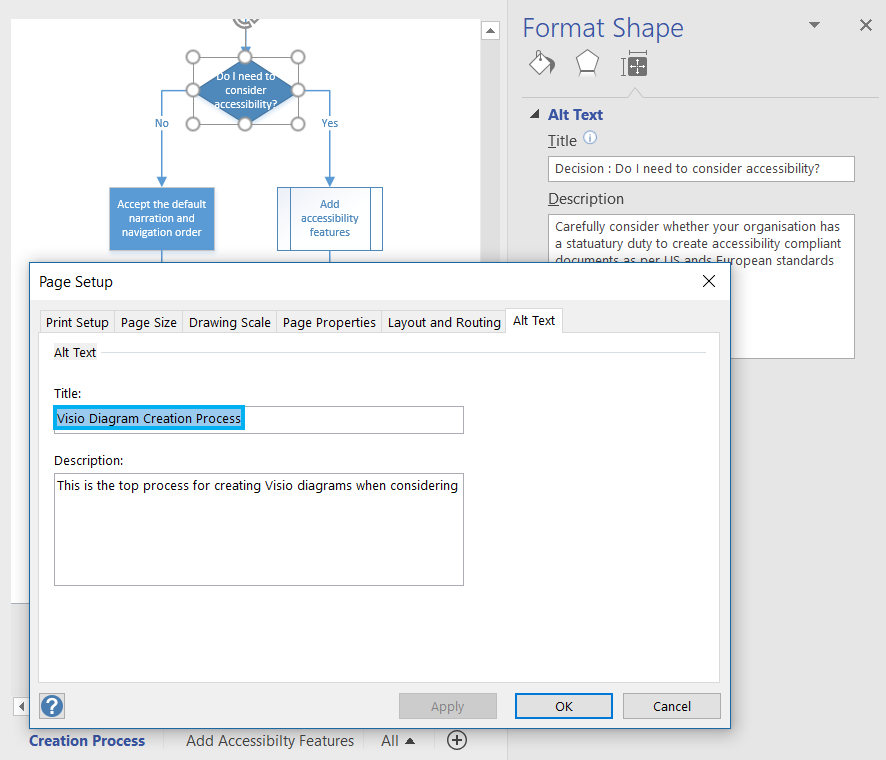This screenshot has height=760, width=886.
Task: Click page-tab scroll-left arrow
Action: pos(21,706)
